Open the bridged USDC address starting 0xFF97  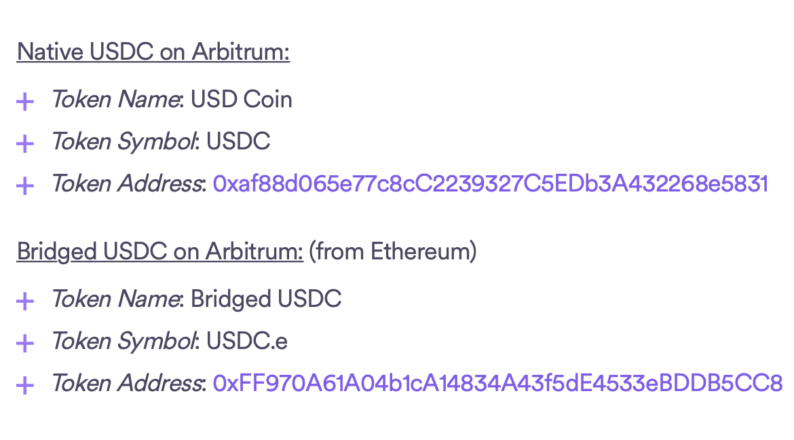[497, 383]
